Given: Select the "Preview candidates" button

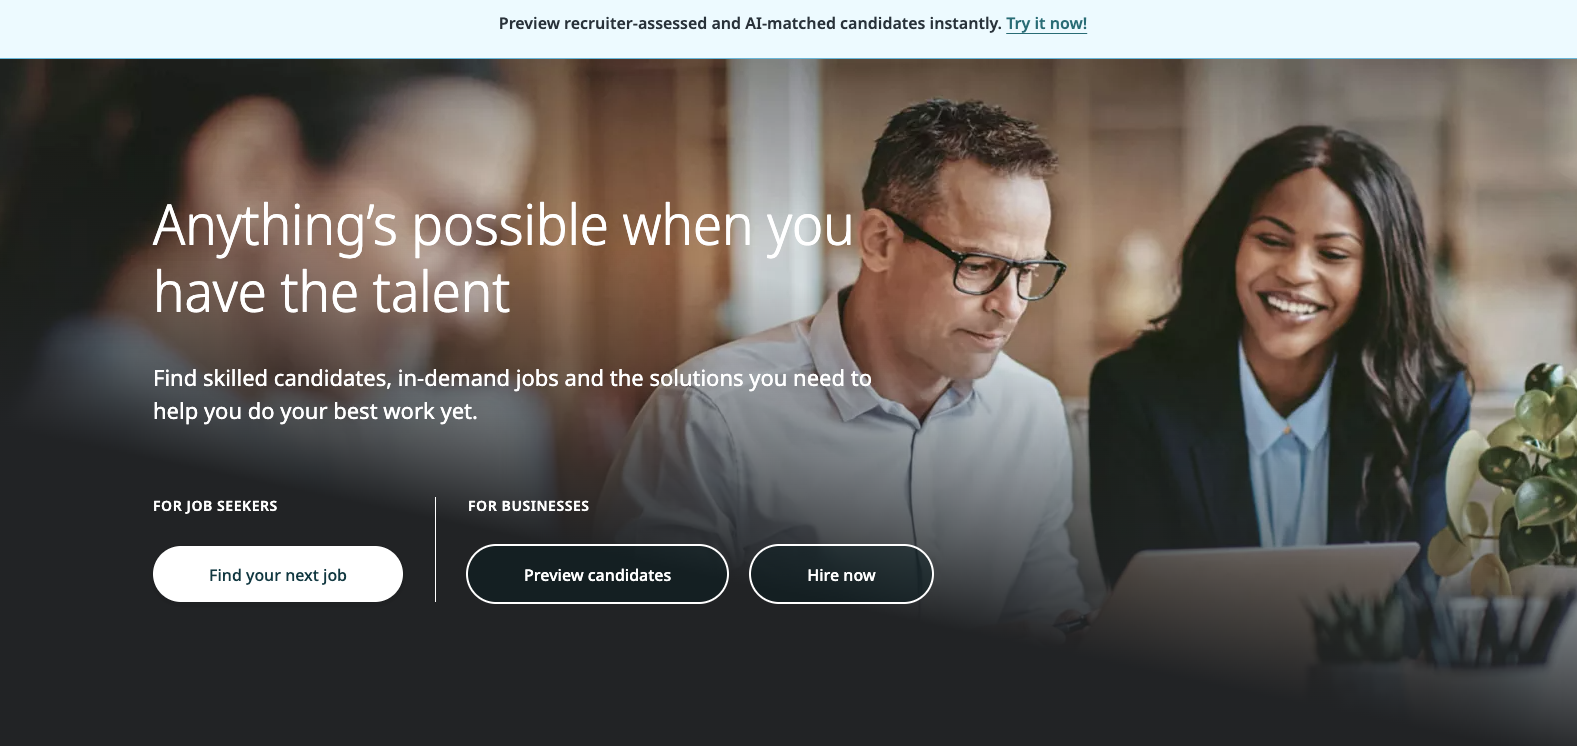Looking at the screenshot, I should click(597, 574).
